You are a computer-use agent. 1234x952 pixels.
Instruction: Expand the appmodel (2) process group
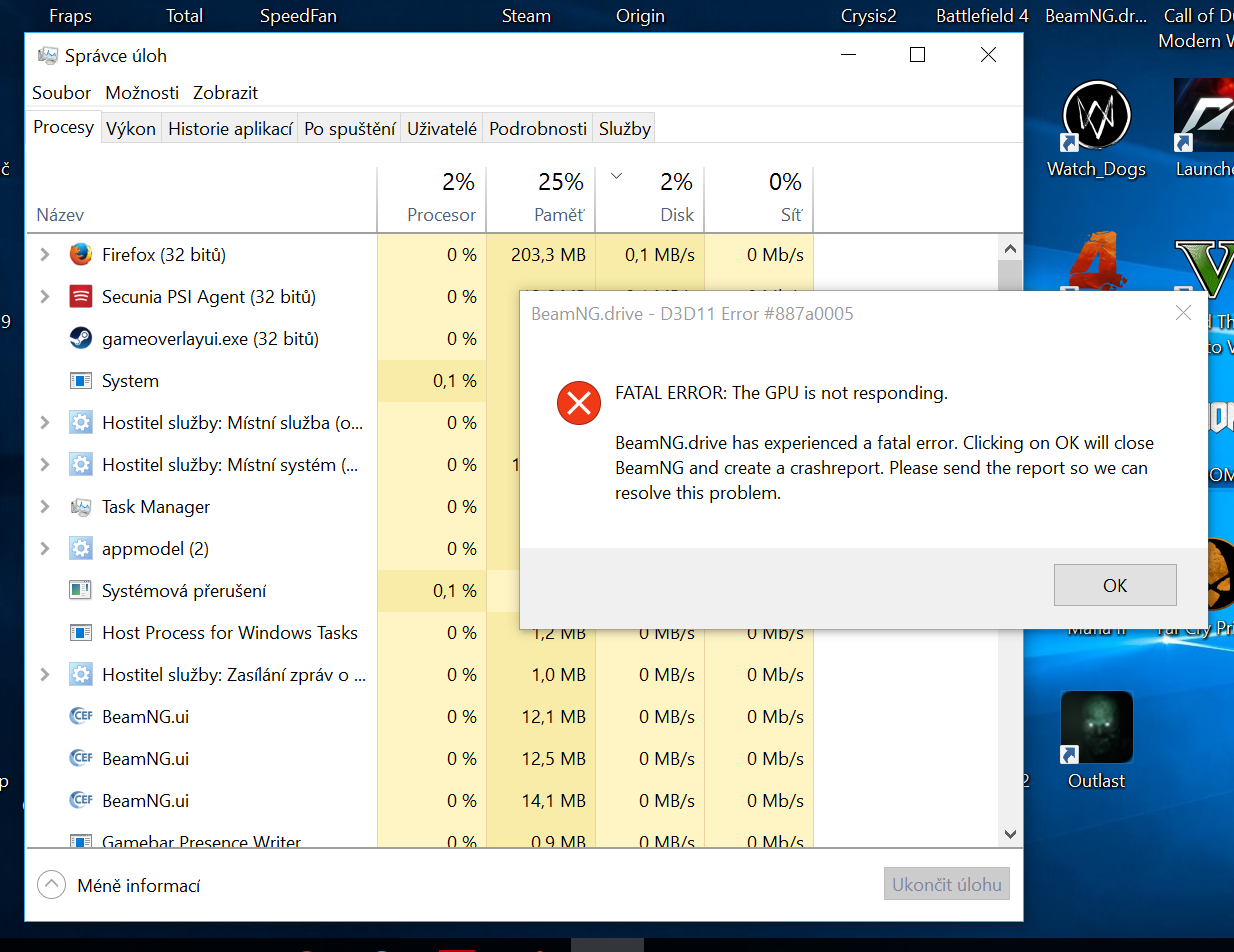44,549
